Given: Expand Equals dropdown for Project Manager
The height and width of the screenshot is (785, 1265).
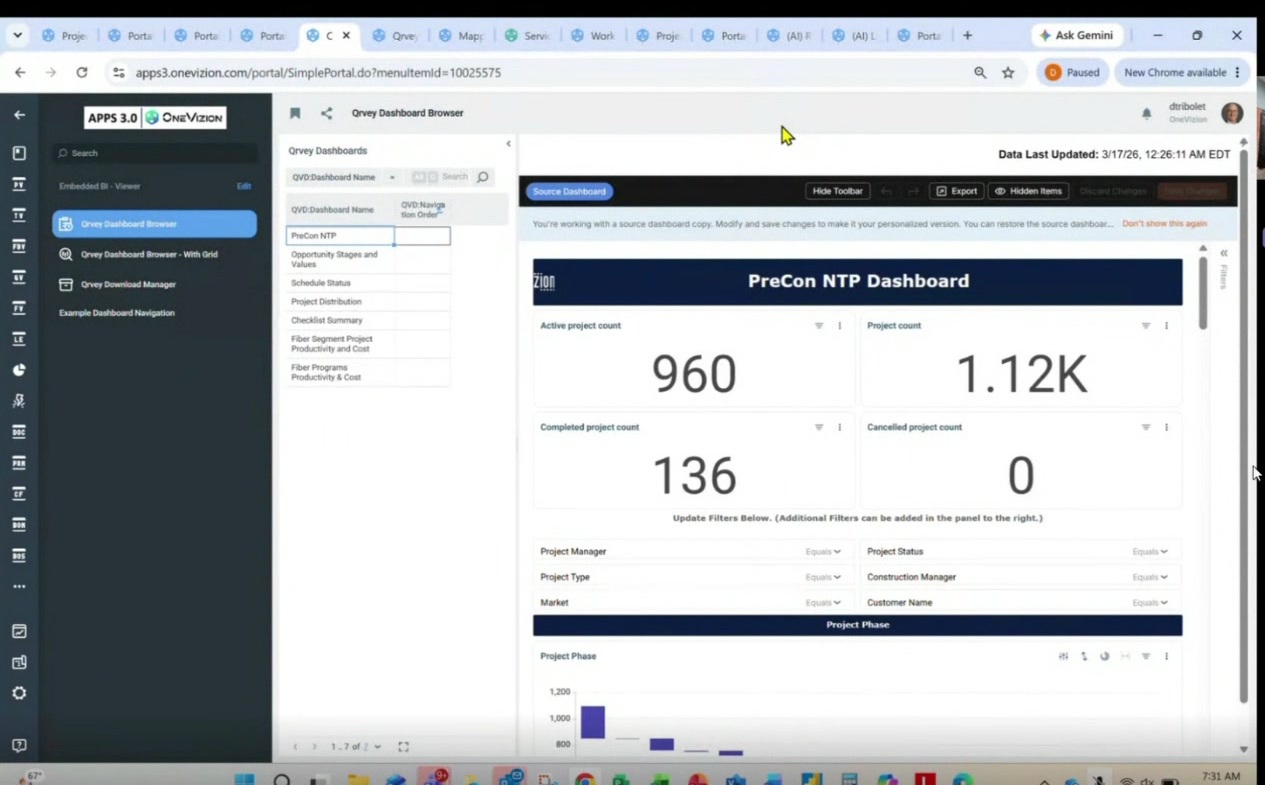Looking at the screenshot, I should point(823,552).
